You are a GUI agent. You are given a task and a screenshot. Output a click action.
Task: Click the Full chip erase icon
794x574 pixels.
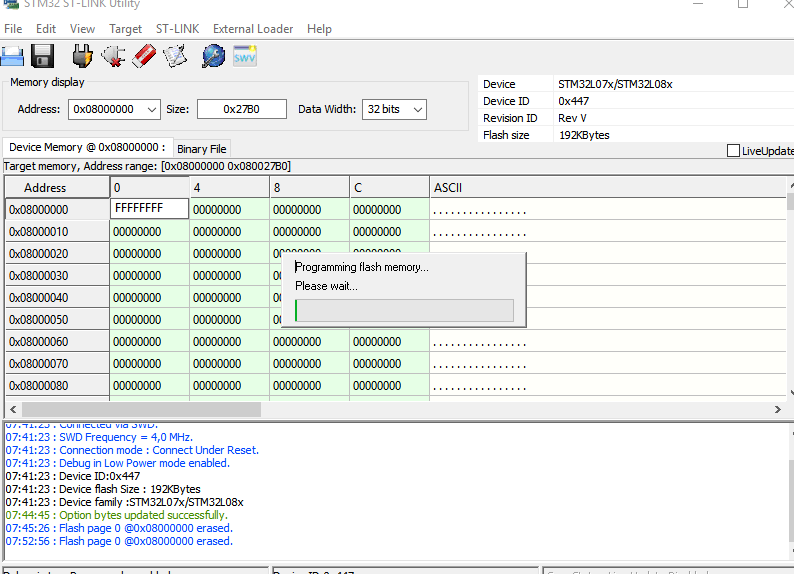(x=143, y=56)
